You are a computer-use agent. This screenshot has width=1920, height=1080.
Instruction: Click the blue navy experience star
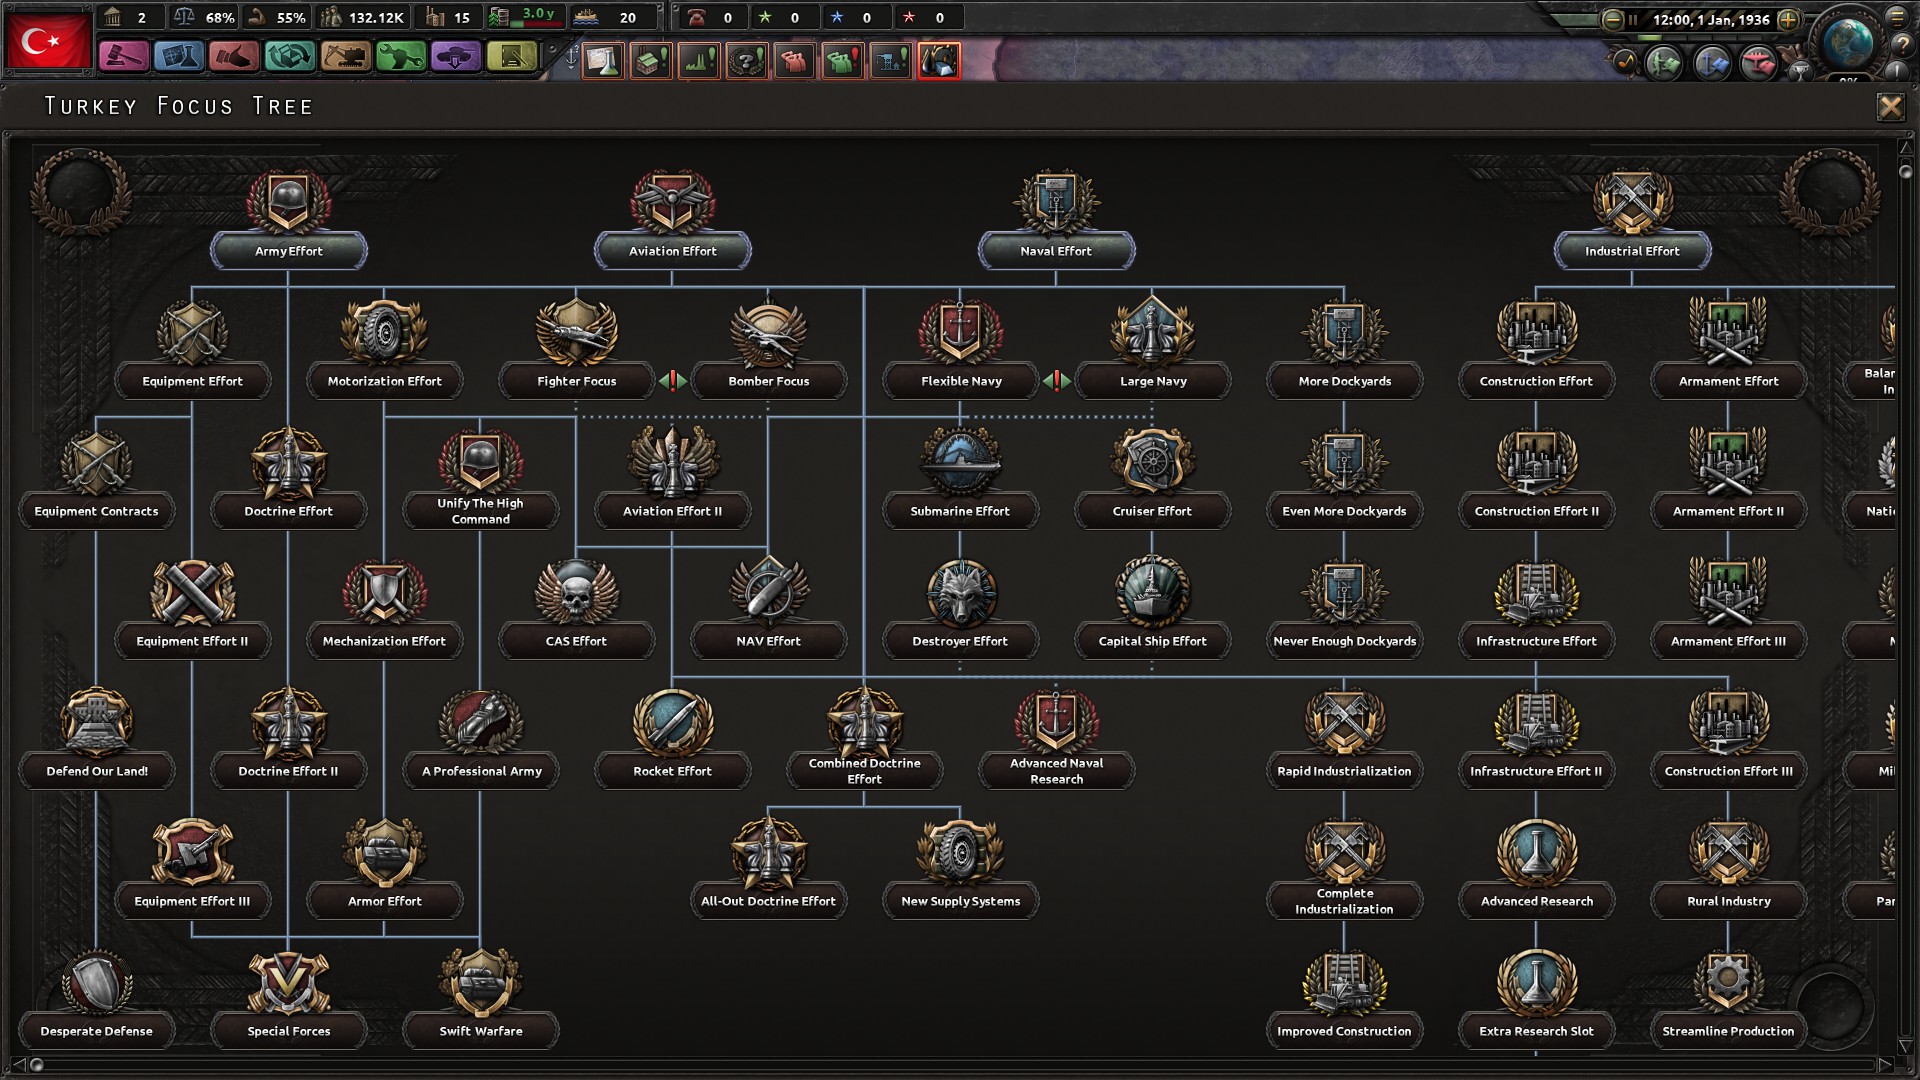coord(837,17)
